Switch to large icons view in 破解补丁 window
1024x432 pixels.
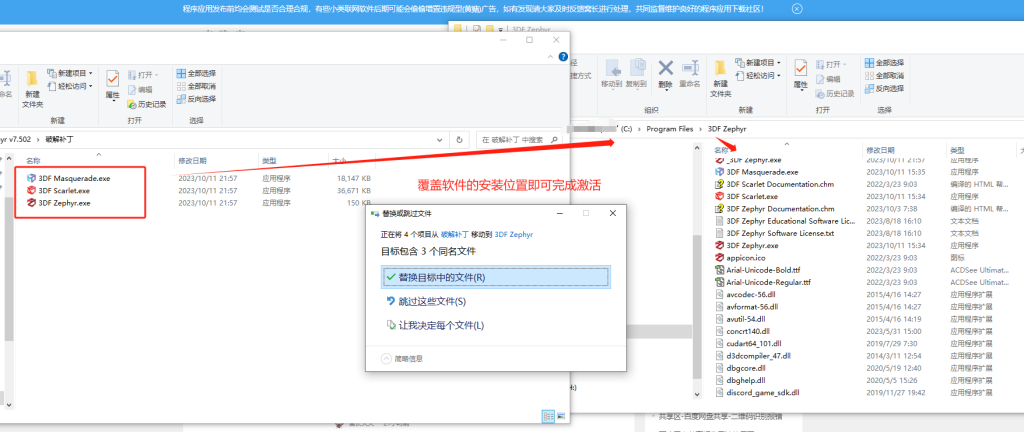click(560, 416)
